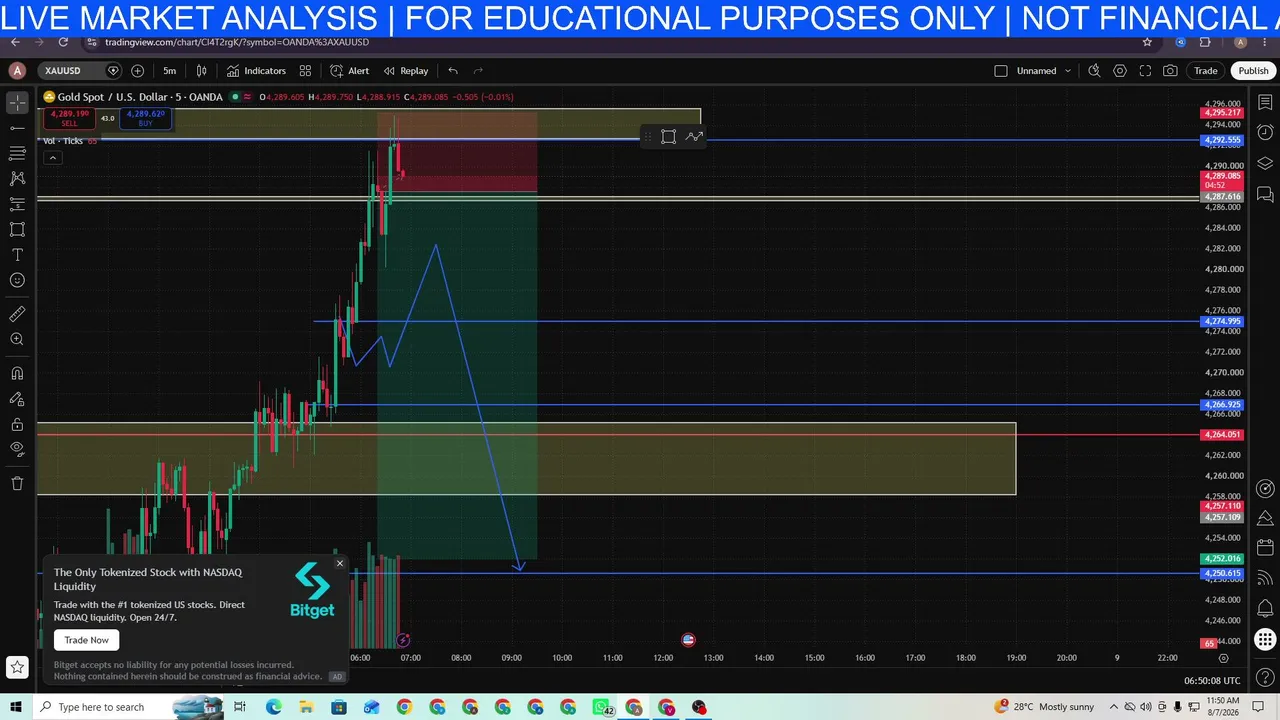
Task: Open the candlestick chart type menu
Action: click(202, 71)
